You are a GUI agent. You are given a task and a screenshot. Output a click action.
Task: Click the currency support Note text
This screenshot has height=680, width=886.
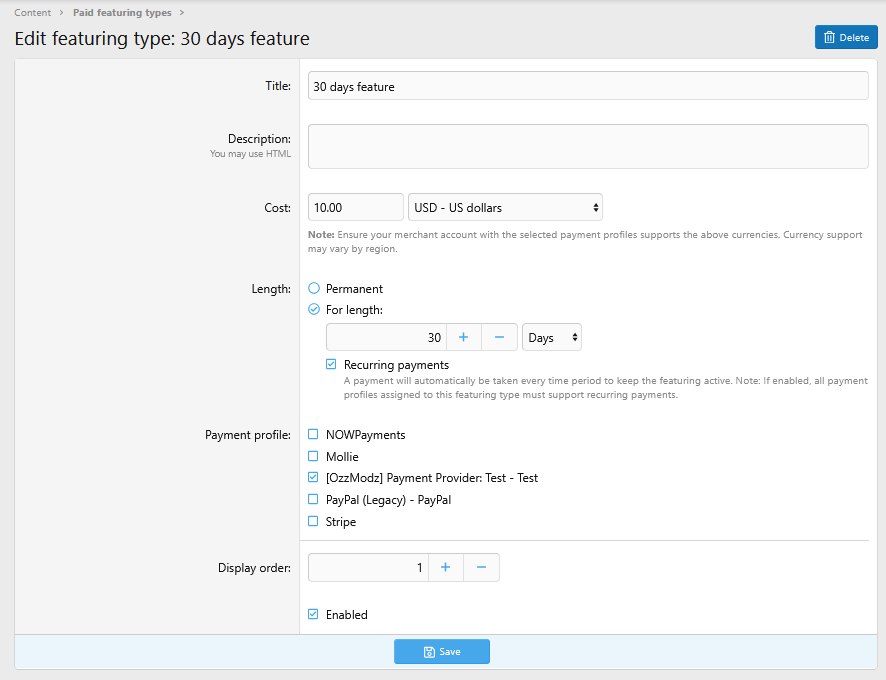pyautogui.click(x=585, y=241)
